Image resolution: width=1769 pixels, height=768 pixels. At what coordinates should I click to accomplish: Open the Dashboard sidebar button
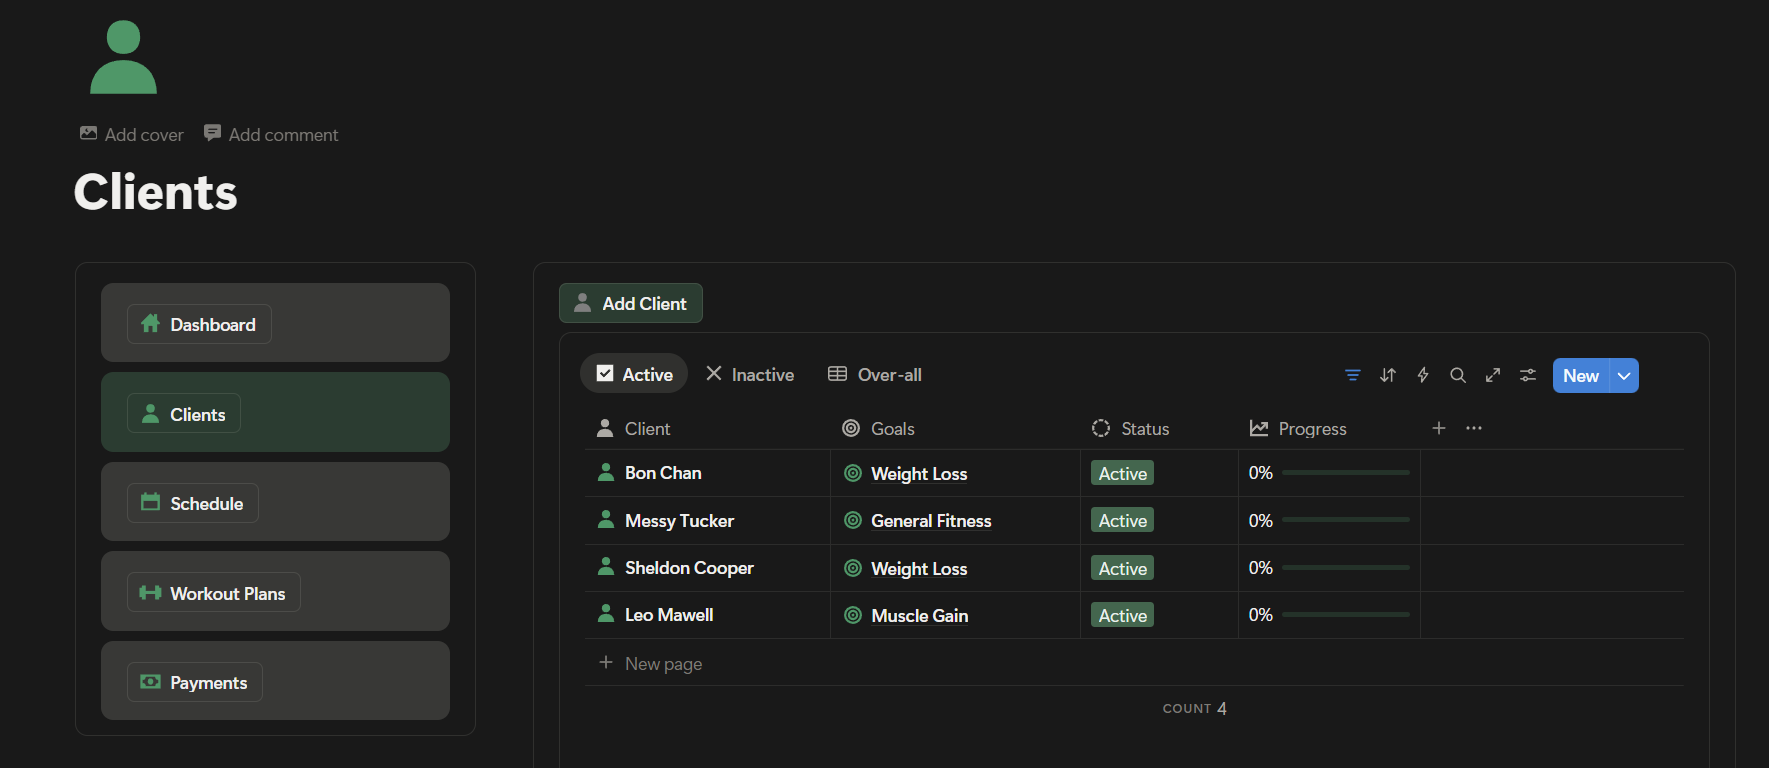tap(199, 324)
